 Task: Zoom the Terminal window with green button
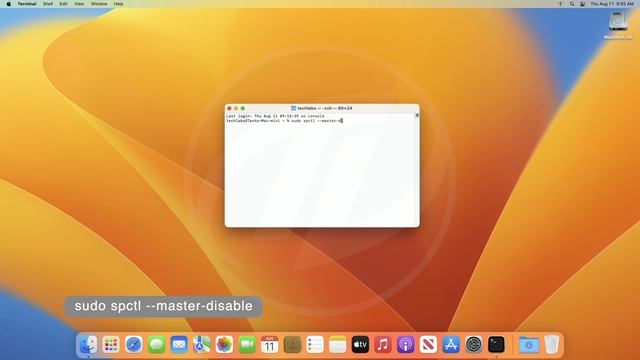point(242,108)
